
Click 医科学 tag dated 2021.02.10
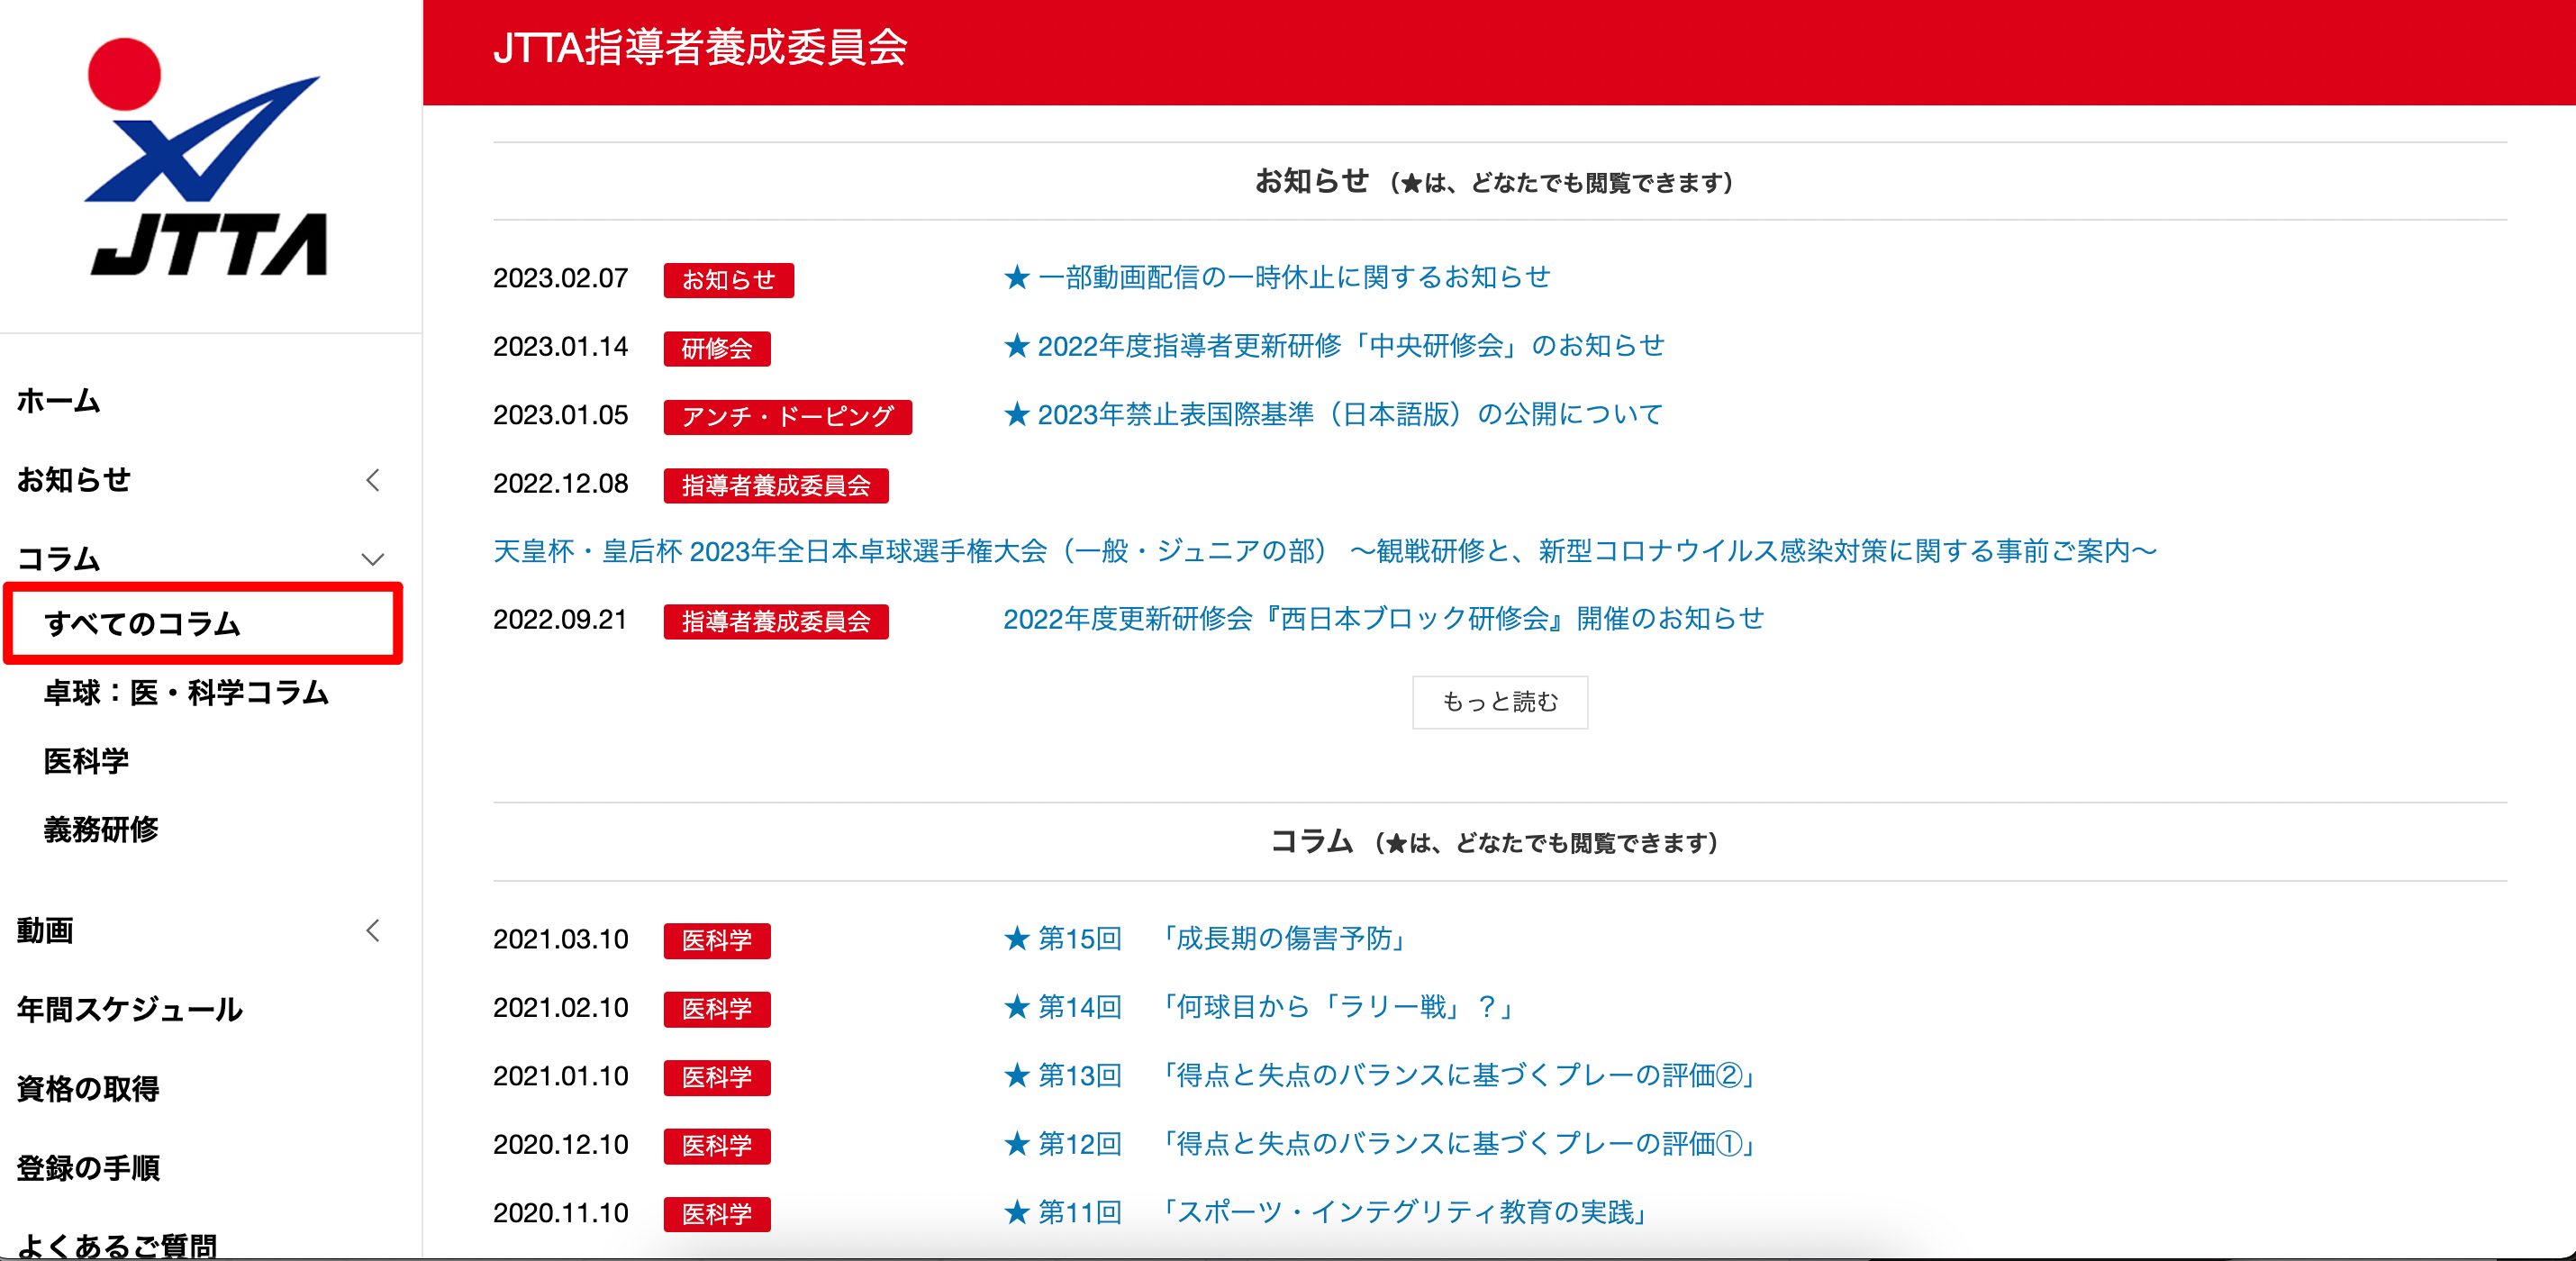717,1009
